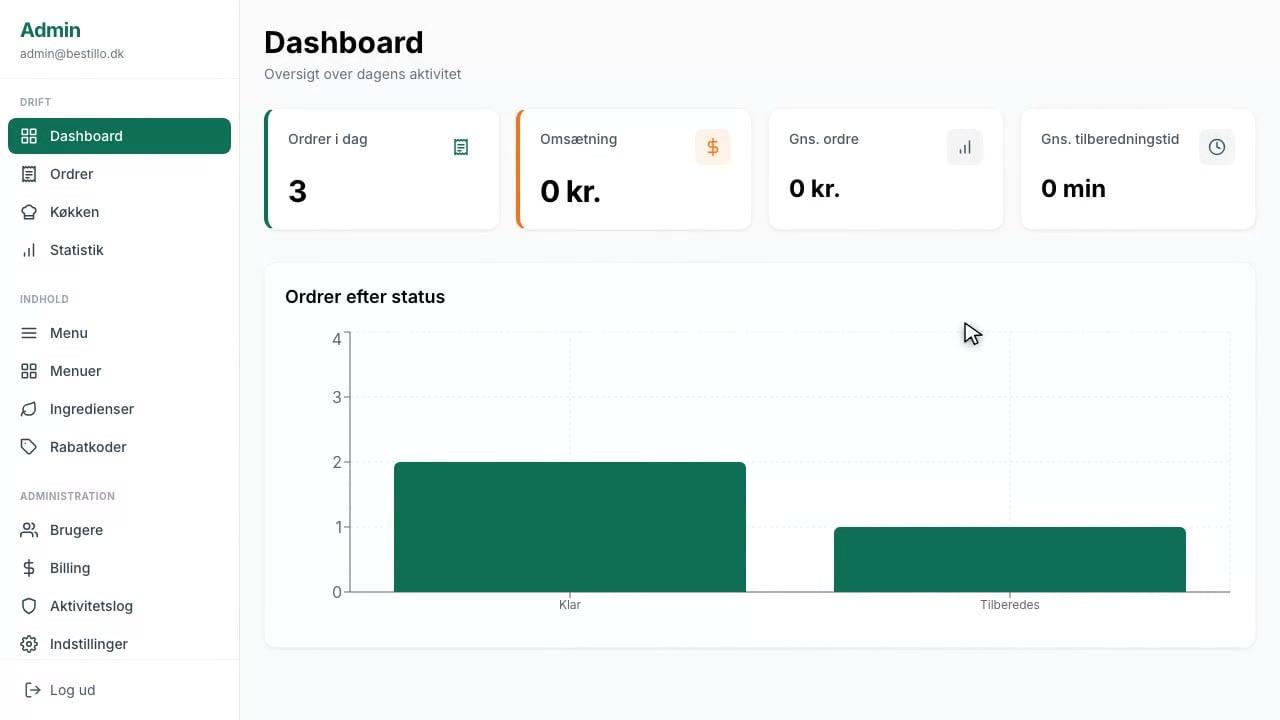
Task: Click the Aktivitetslog shield icon
Action: (29, 606)
